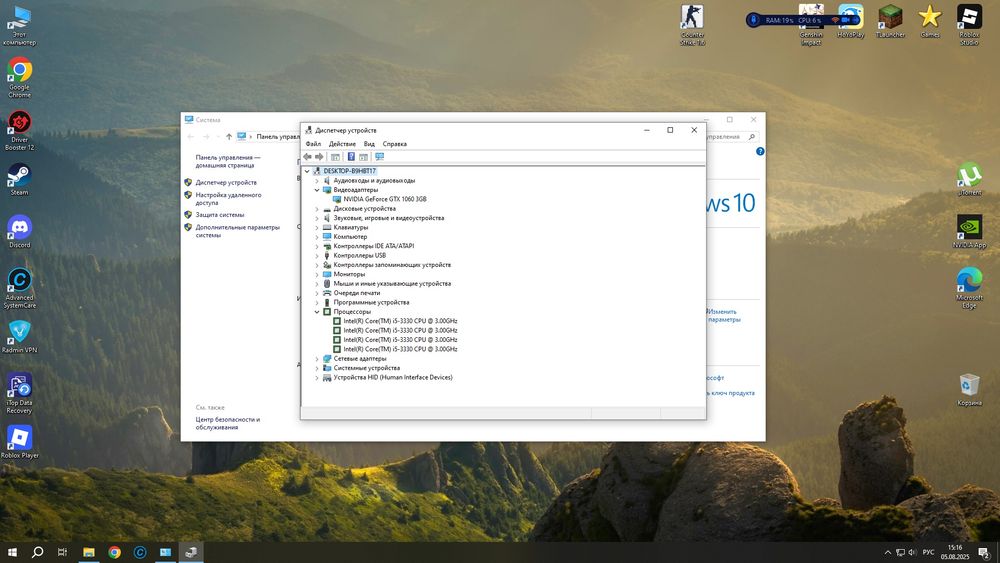Open Advanced SystemCare desktop icon
The image size is (1000, 563).
pyautogui.click(x=20, y=288)
